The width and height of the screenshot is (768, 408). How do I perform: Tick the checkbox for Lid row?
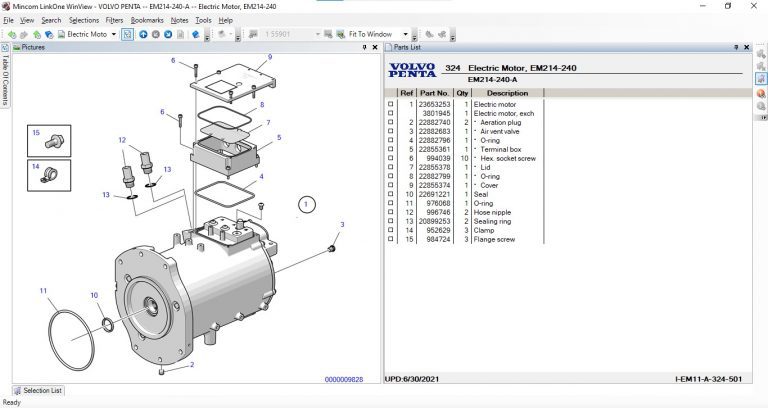(x=390, y=168)
